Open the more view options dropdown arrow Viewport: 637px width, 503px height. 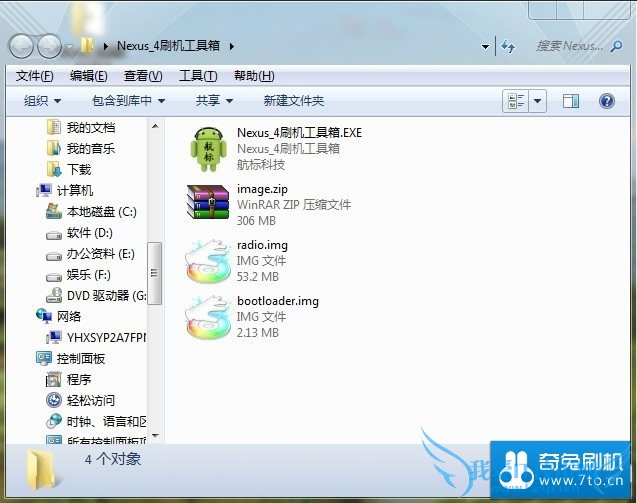(537, 101)
